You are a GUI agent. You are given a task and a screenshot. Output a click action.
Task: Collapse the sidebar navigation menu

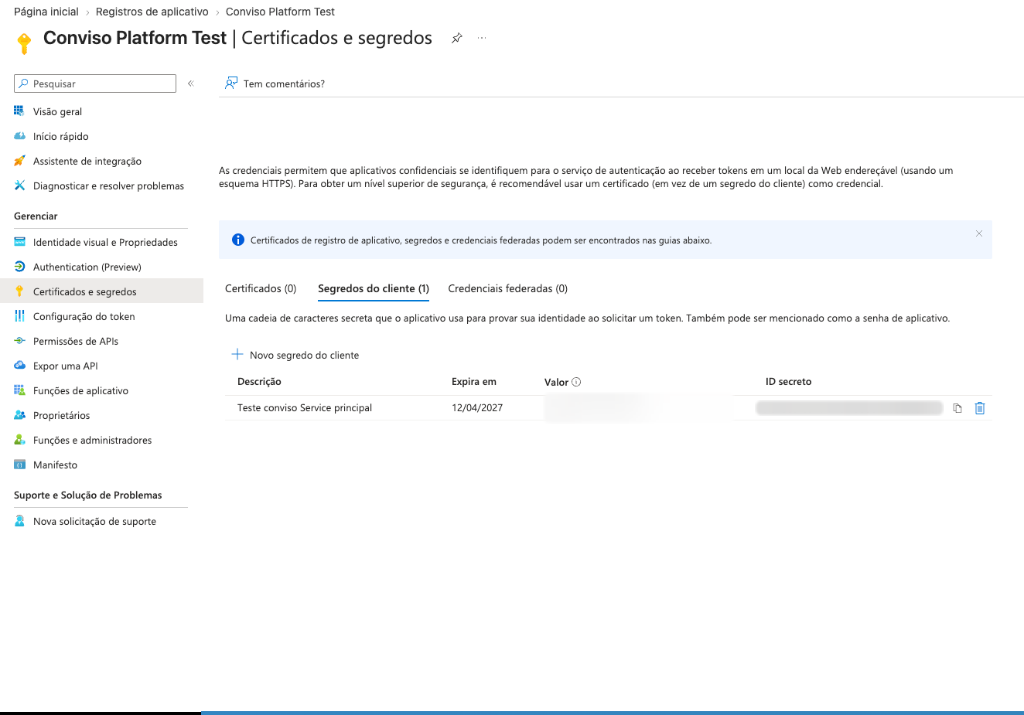191,84
